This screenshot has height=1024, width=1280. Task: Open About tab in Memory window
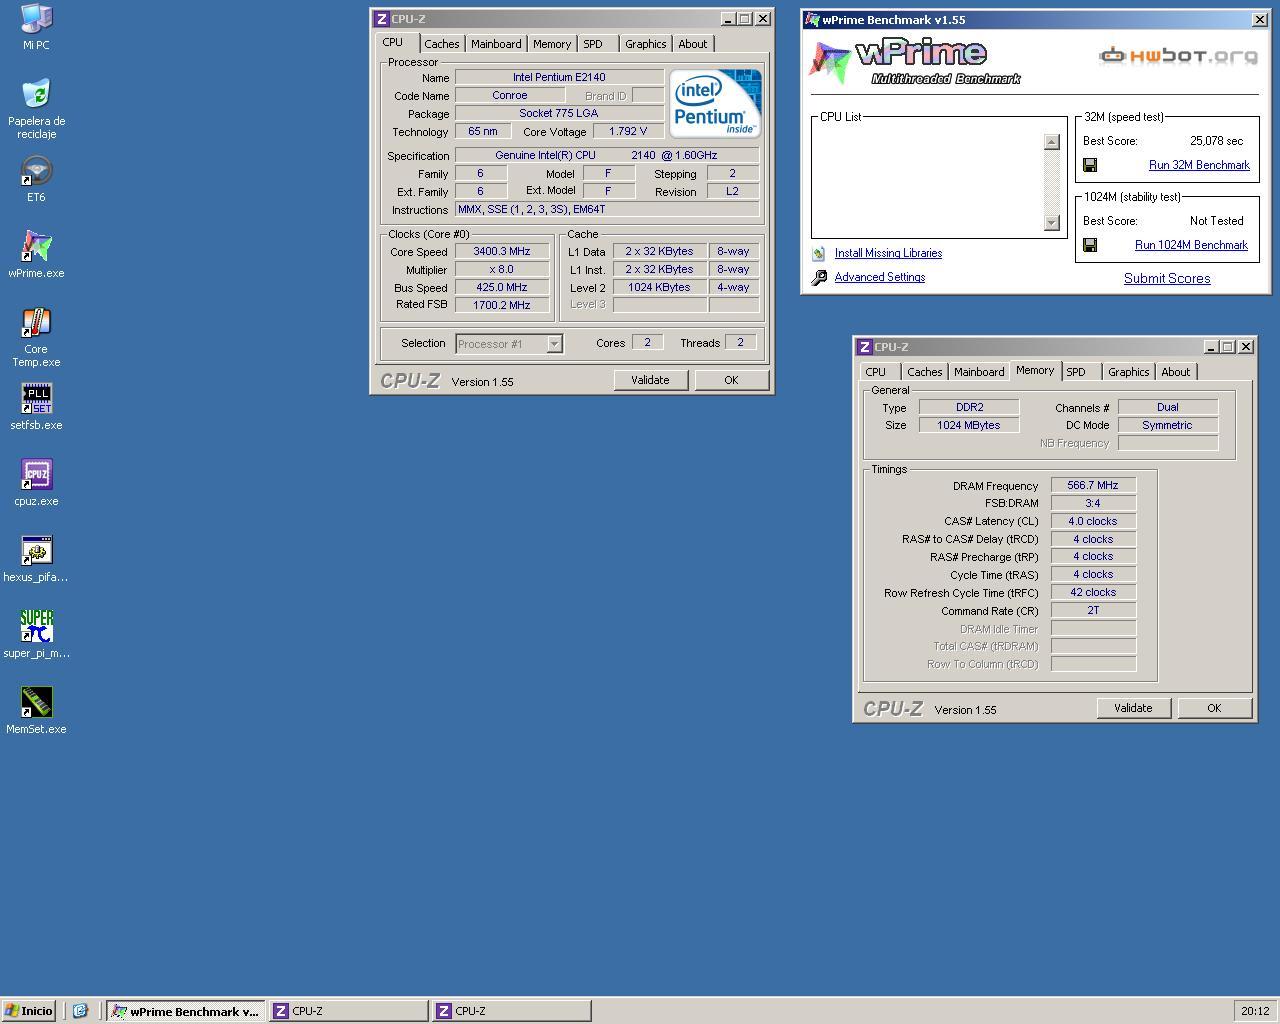(1175, 372)
